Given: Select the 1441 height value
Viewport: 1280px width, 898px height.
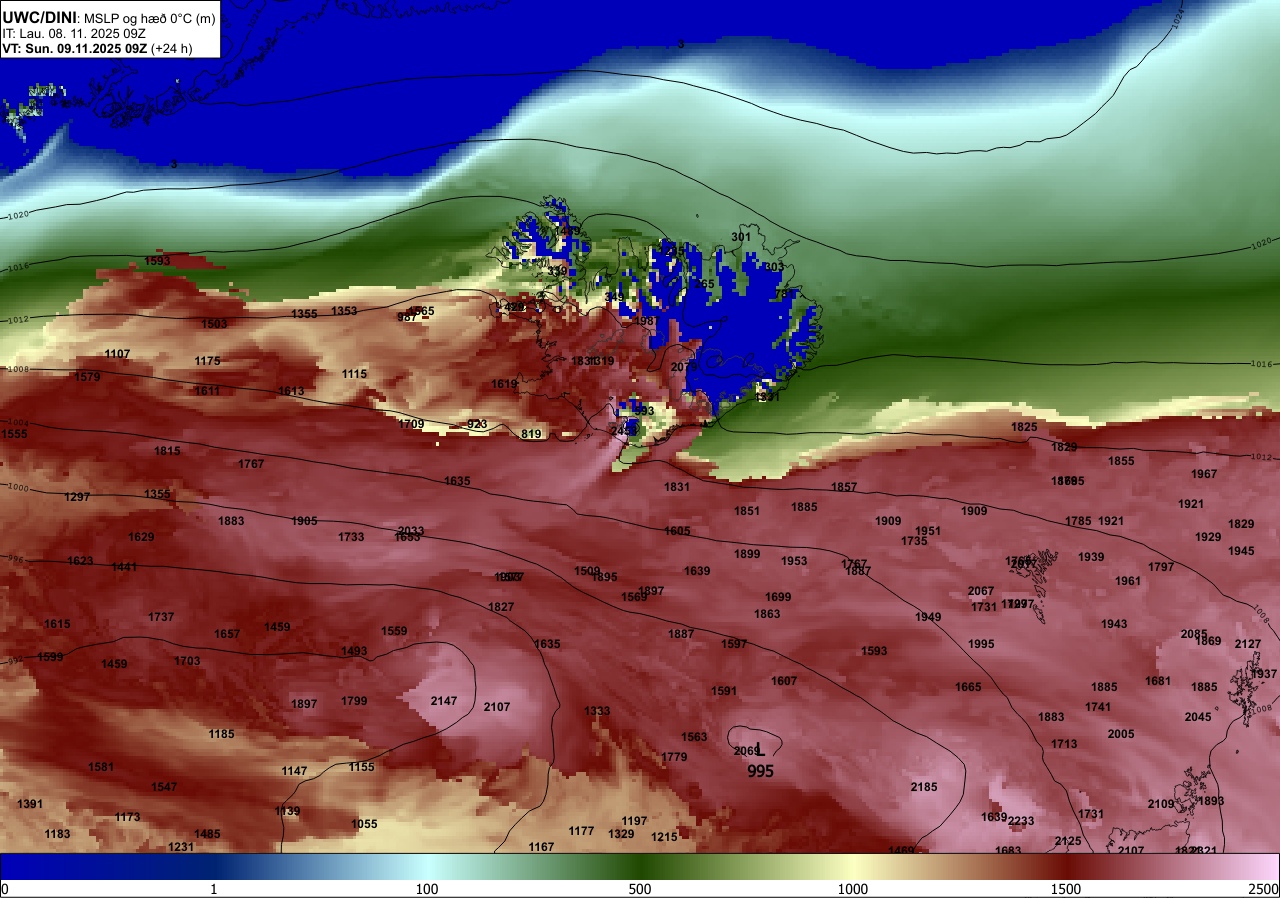Looking at the screenshot, I should point(124,567).
